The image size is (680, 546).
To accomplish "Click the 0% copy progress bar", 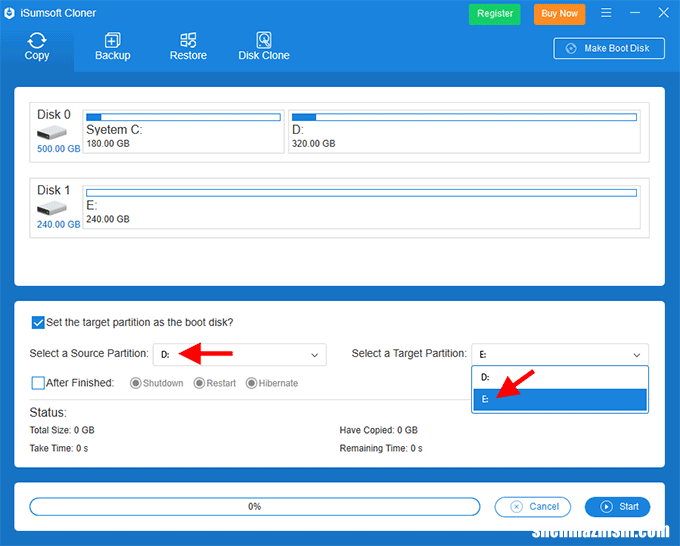I will click(x=255, y=507).
